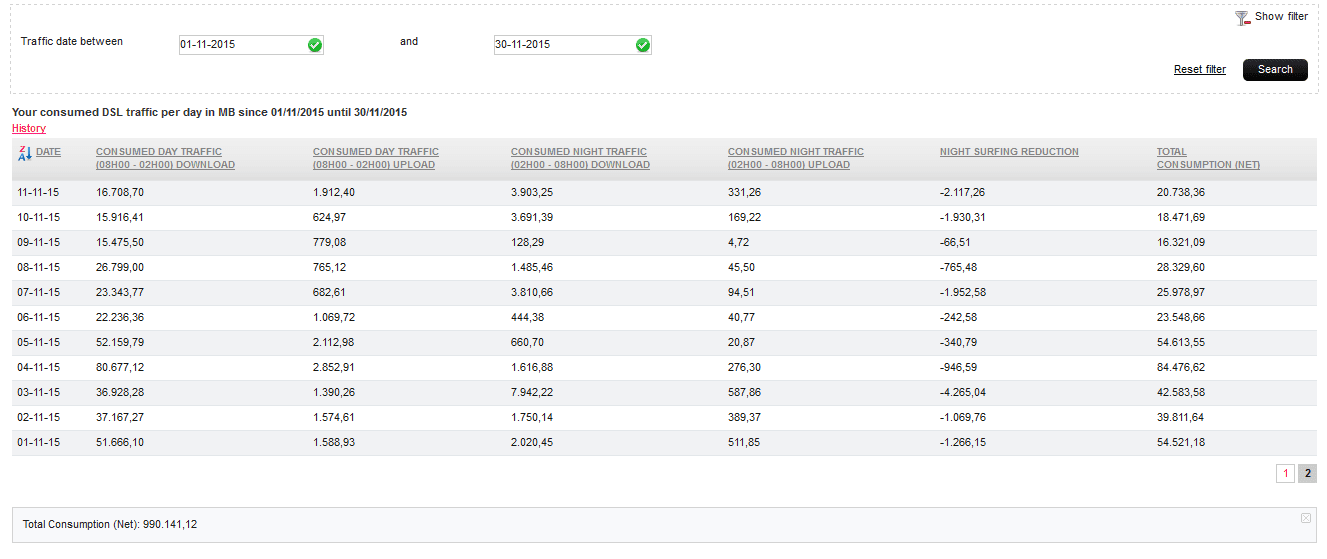Sort by Consumed Night Traffic Upload column
Screen dimensions: 1327x559
click(x=795, y=158)
